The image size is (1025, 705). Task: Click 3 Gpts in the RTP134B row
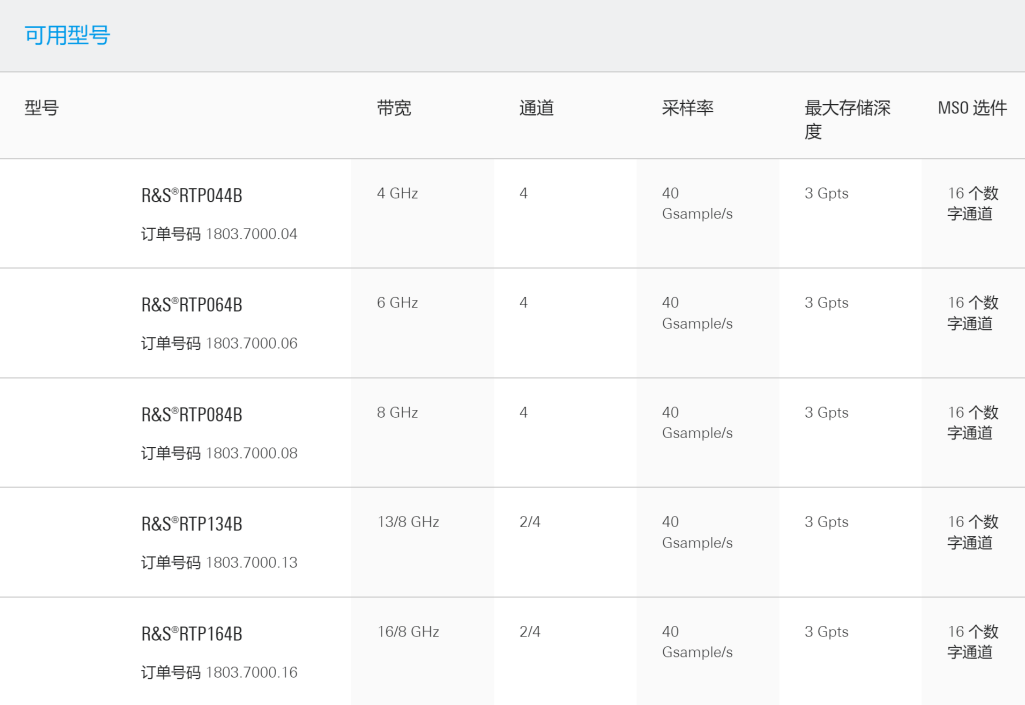click(826, 522)
